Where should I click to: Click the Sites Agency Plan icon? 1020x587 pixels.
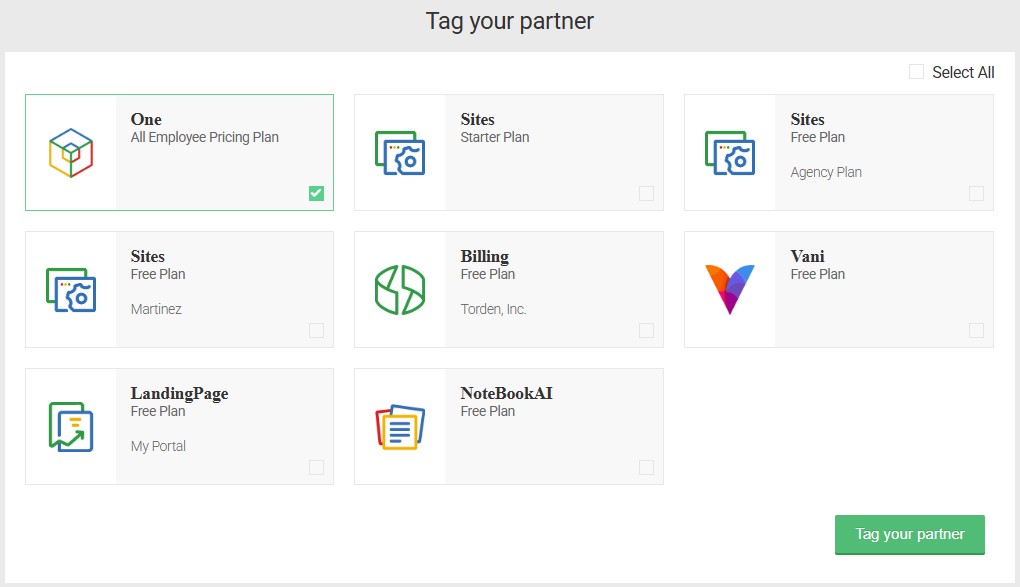pos(730,153)
